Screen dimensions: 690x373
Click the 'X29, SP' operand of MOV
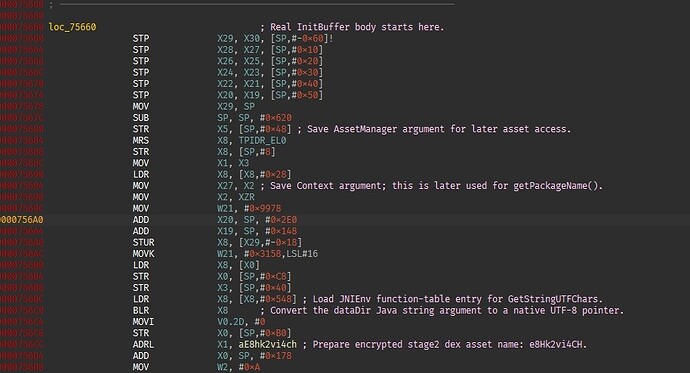coord(236,106)
